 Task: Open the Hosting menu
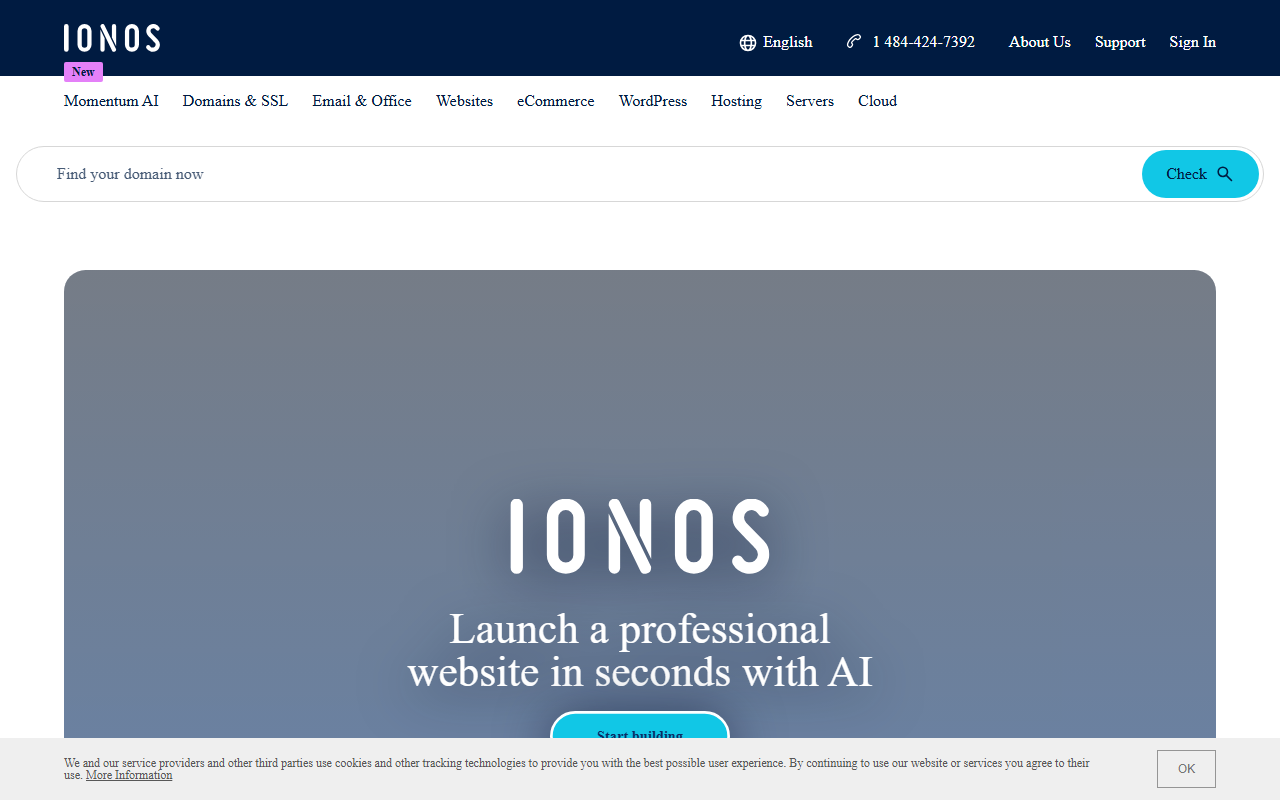point(736,101)
